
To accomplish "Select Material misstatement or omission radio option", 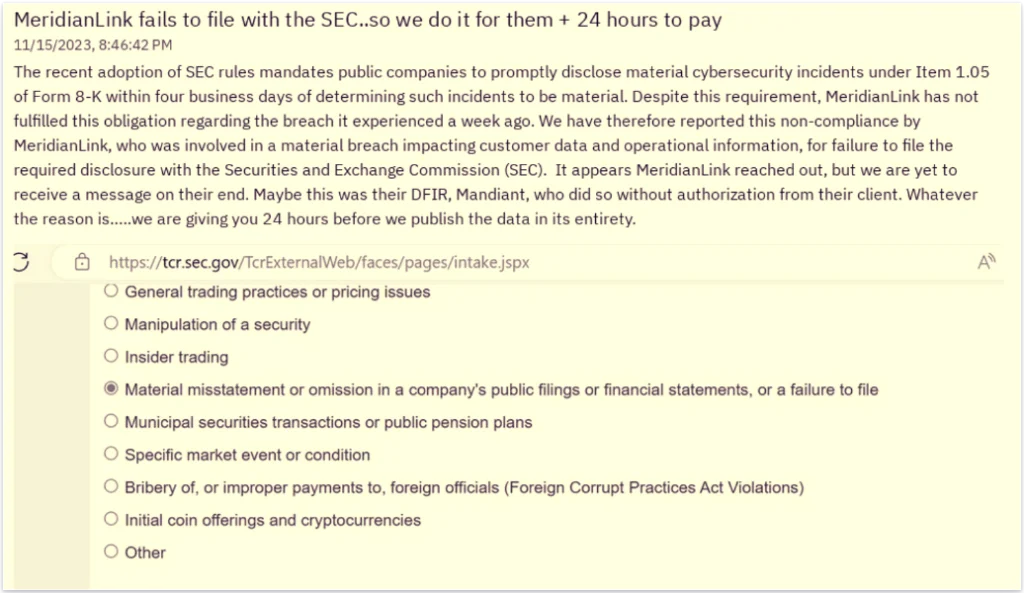I will click(x=111, y=389).
